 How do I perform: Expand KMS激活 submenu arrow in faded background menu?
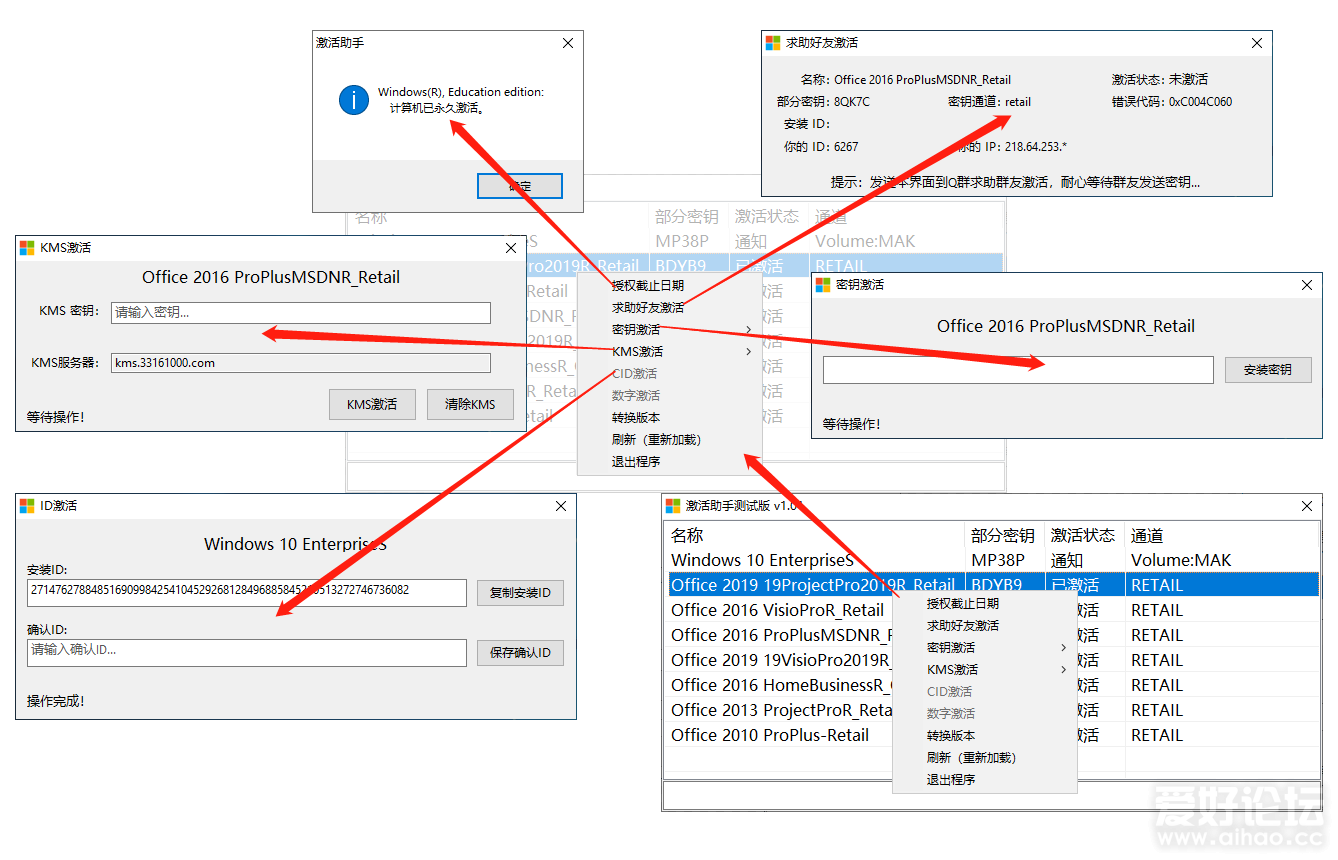[748, 352]
